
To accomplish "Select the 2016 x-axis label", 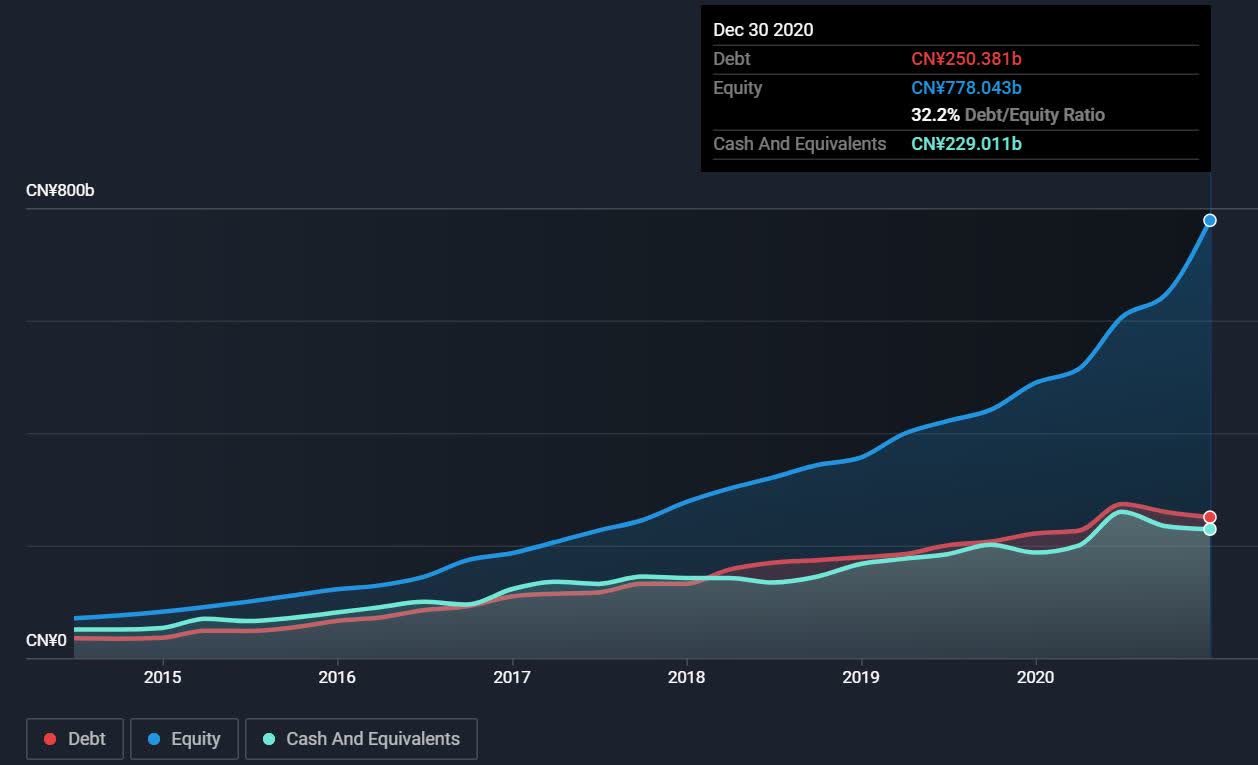I will pyautogui.click(x=337, y=677).
